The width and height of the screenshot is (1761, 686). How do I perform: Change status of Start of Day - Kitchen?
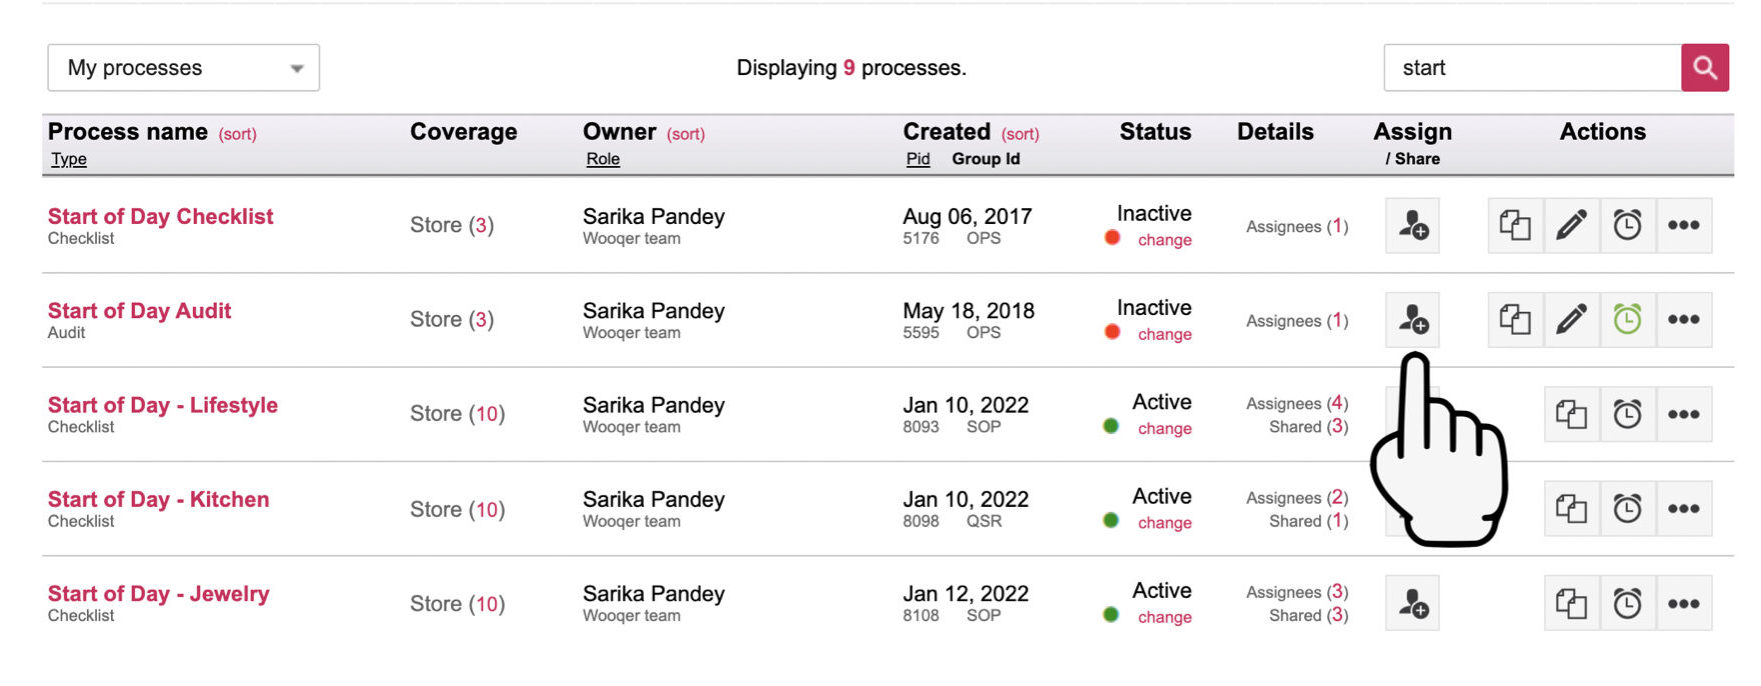[1164, 523]
